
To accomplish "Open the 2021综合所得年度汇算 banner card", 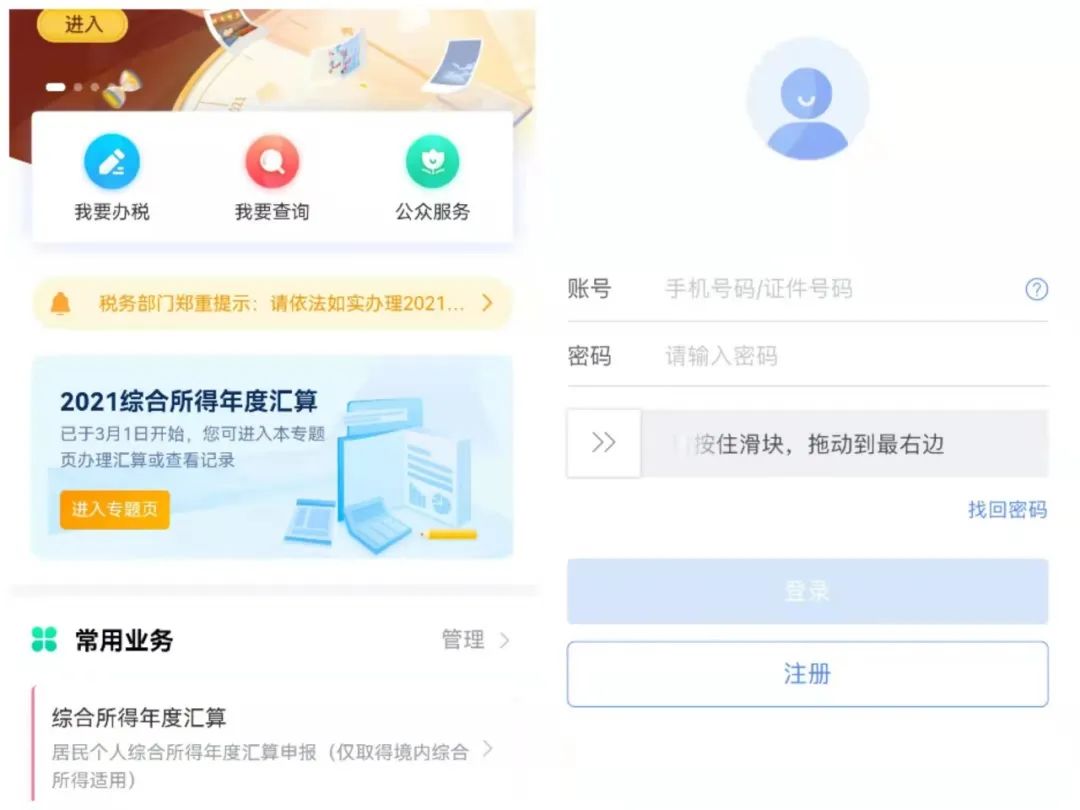I will click(x=272, y=457).
